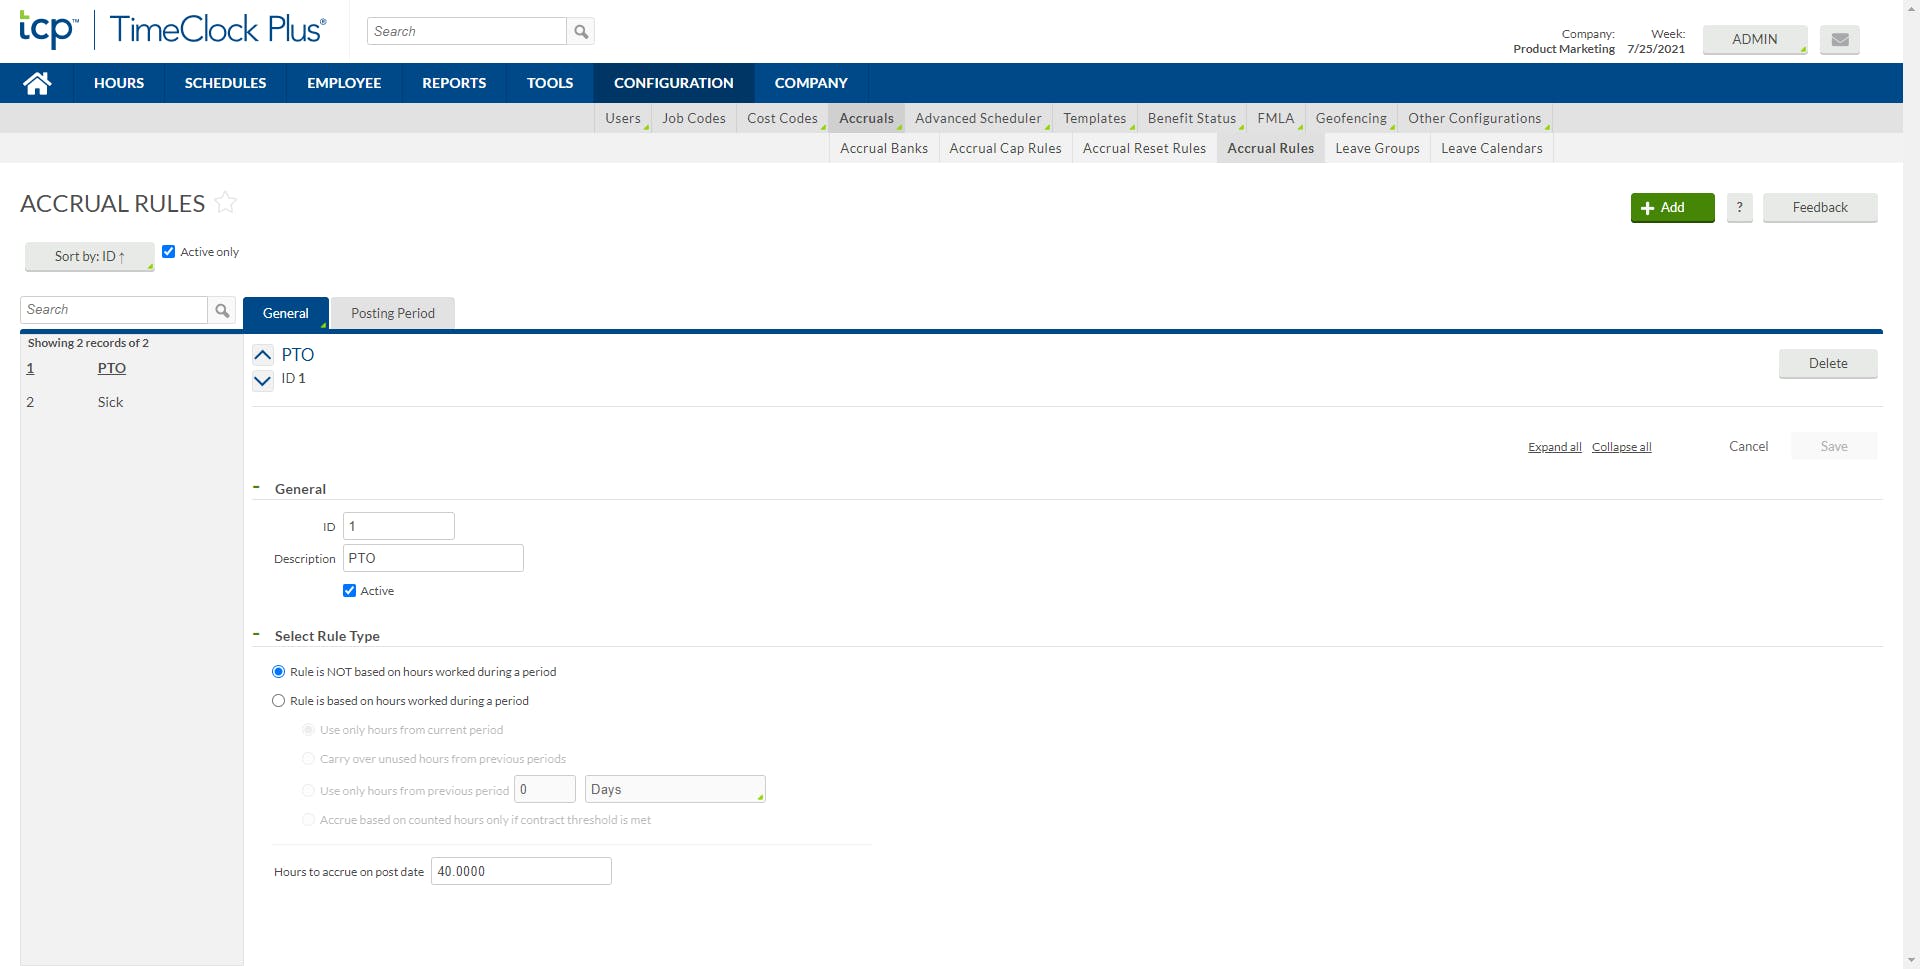
Task: Click the Hours to accrue input field
Action: click(520, 870)
